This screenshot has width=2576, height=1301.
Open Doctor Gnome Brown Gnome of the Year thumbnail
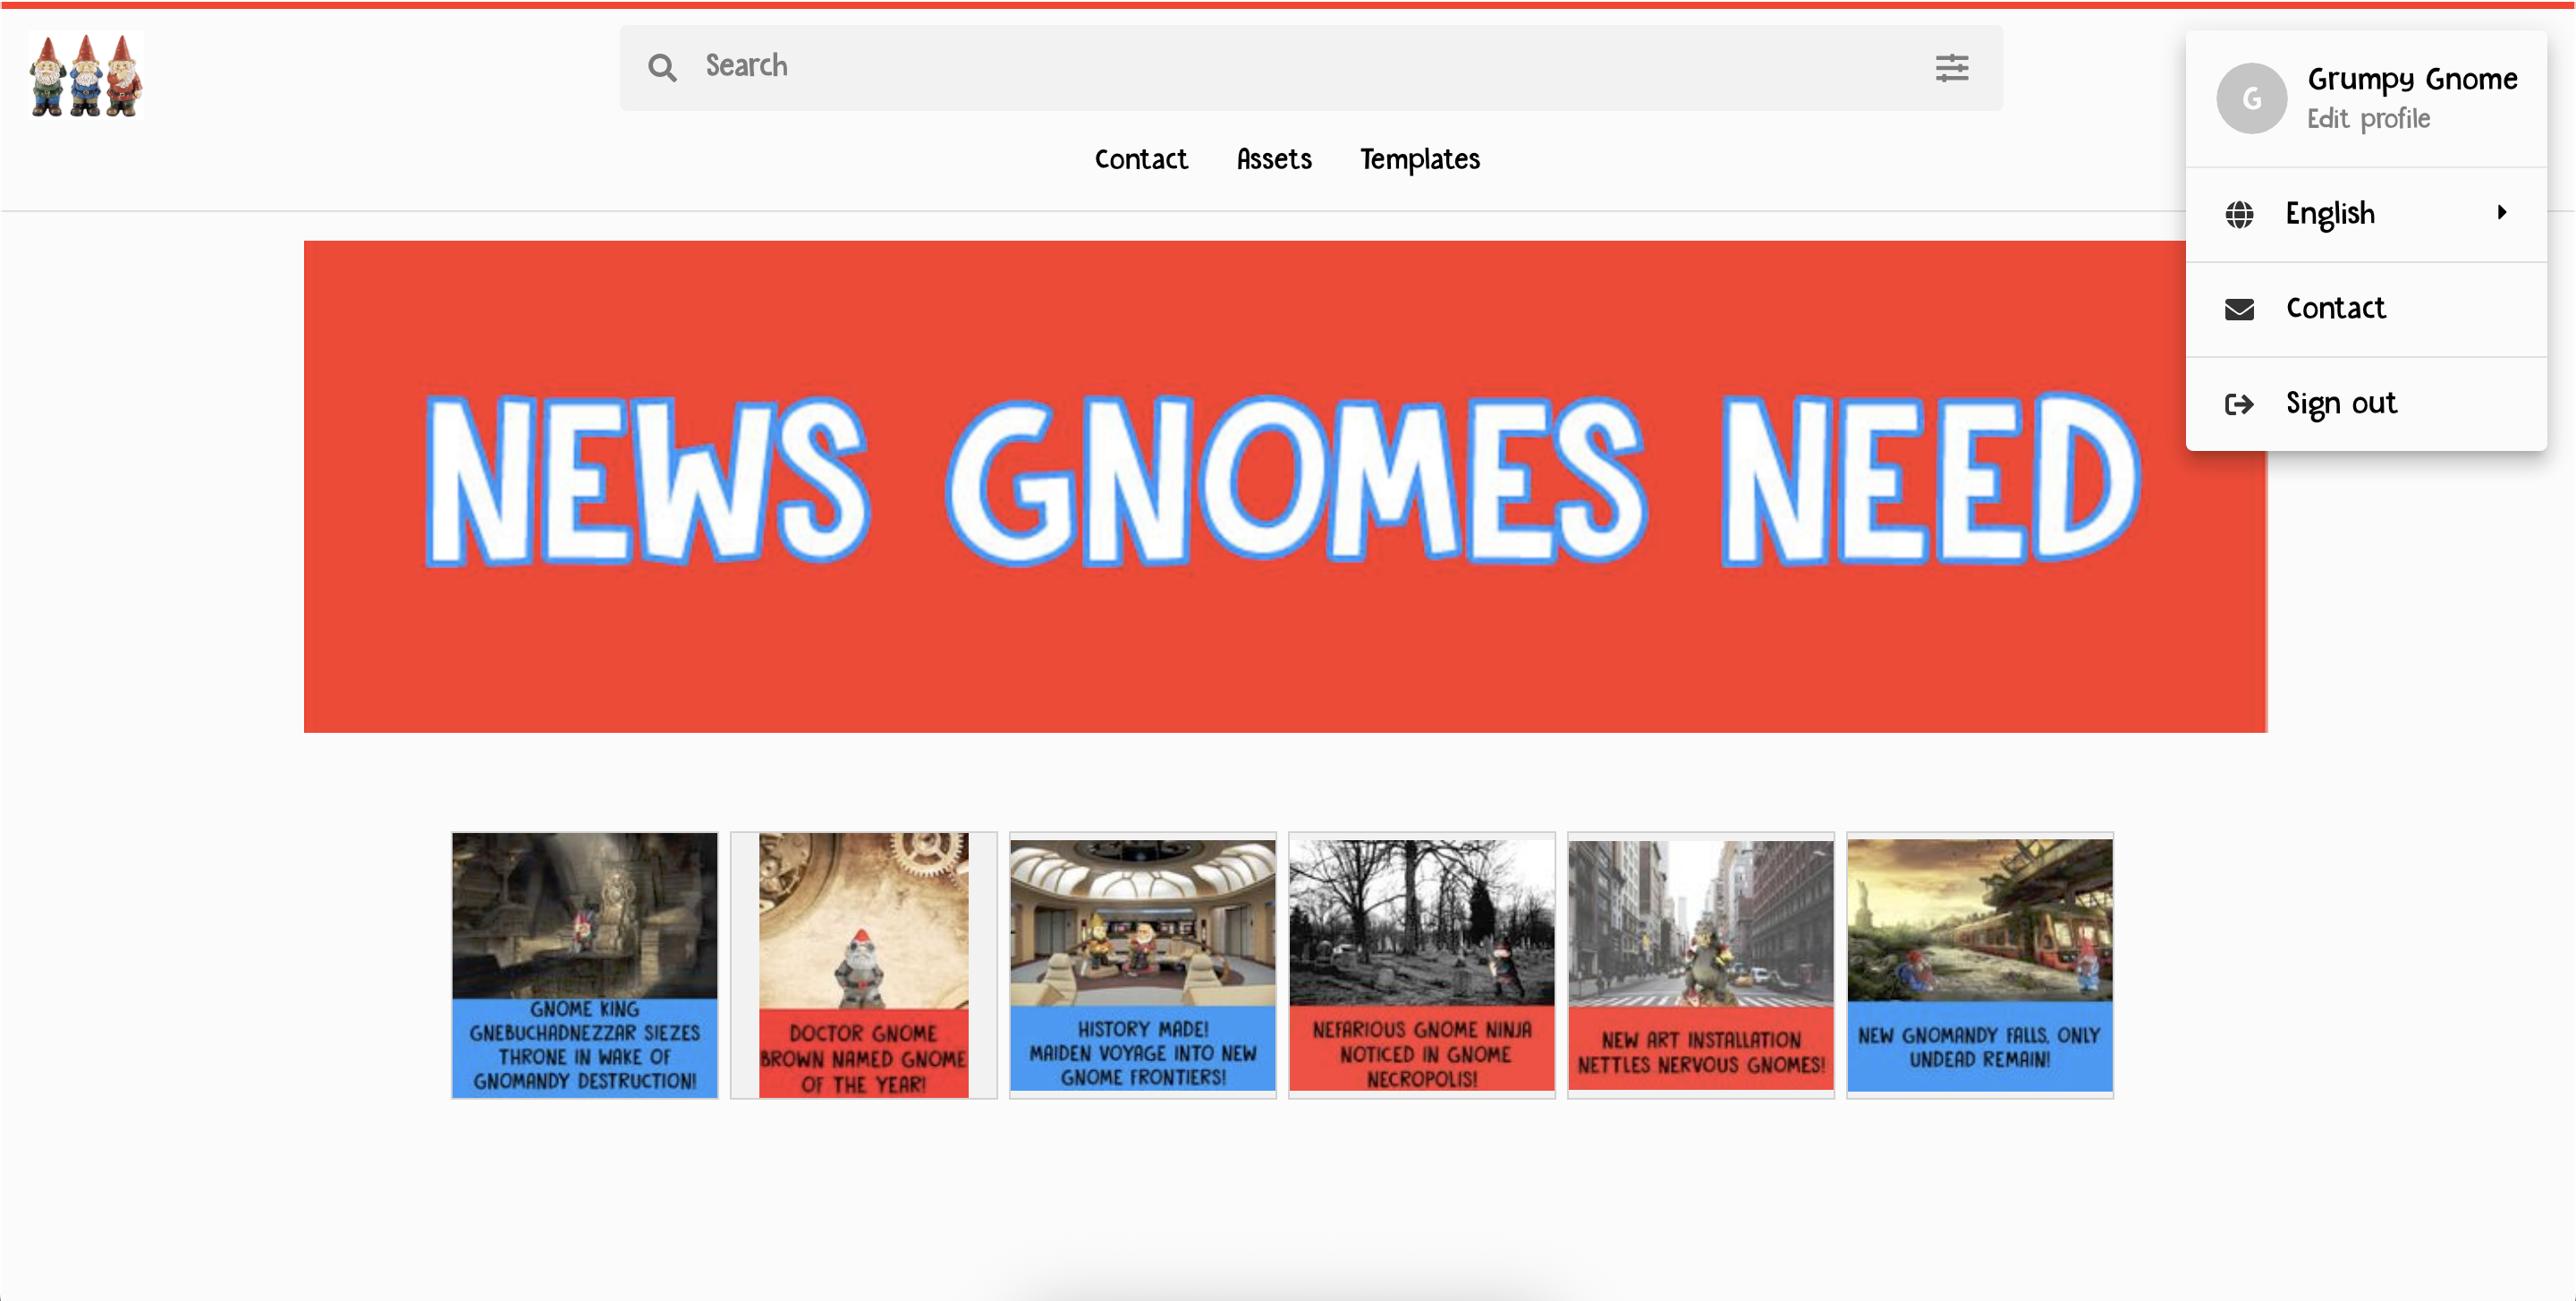[863, 964]
